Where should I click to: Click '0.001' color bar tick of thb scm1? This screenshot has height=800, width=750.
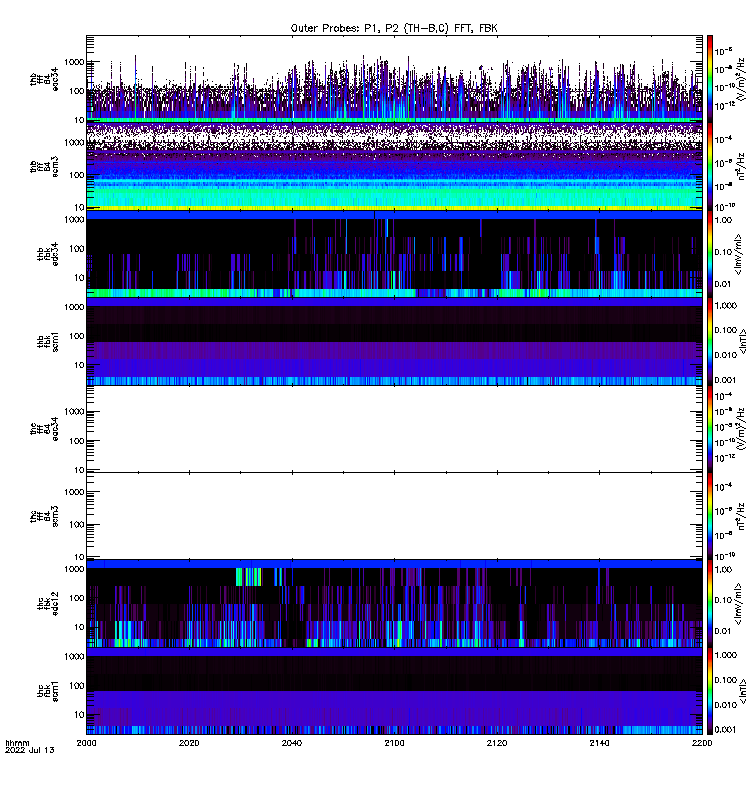[x=726, y=380]
